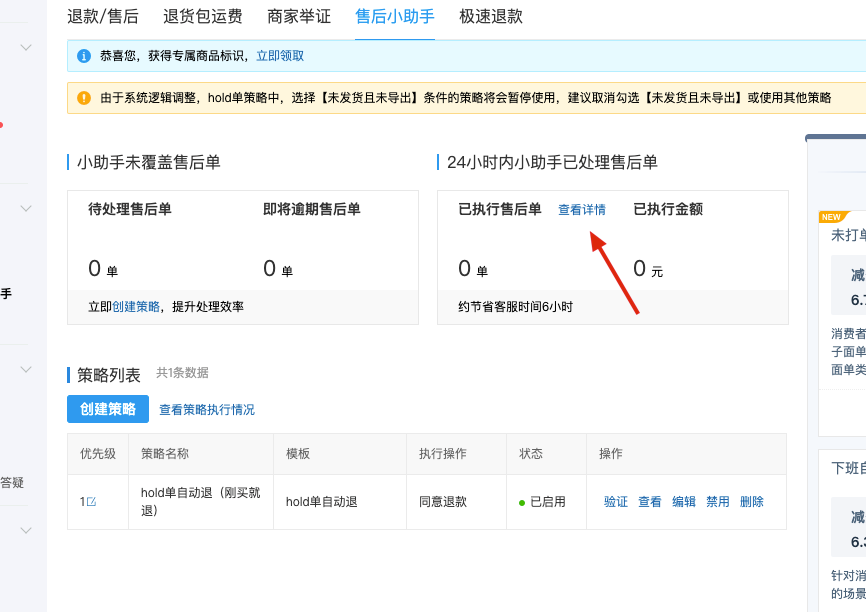Open the 退货包运费 tab
This screenshot has width=866, height=612.
pos(203,17)
